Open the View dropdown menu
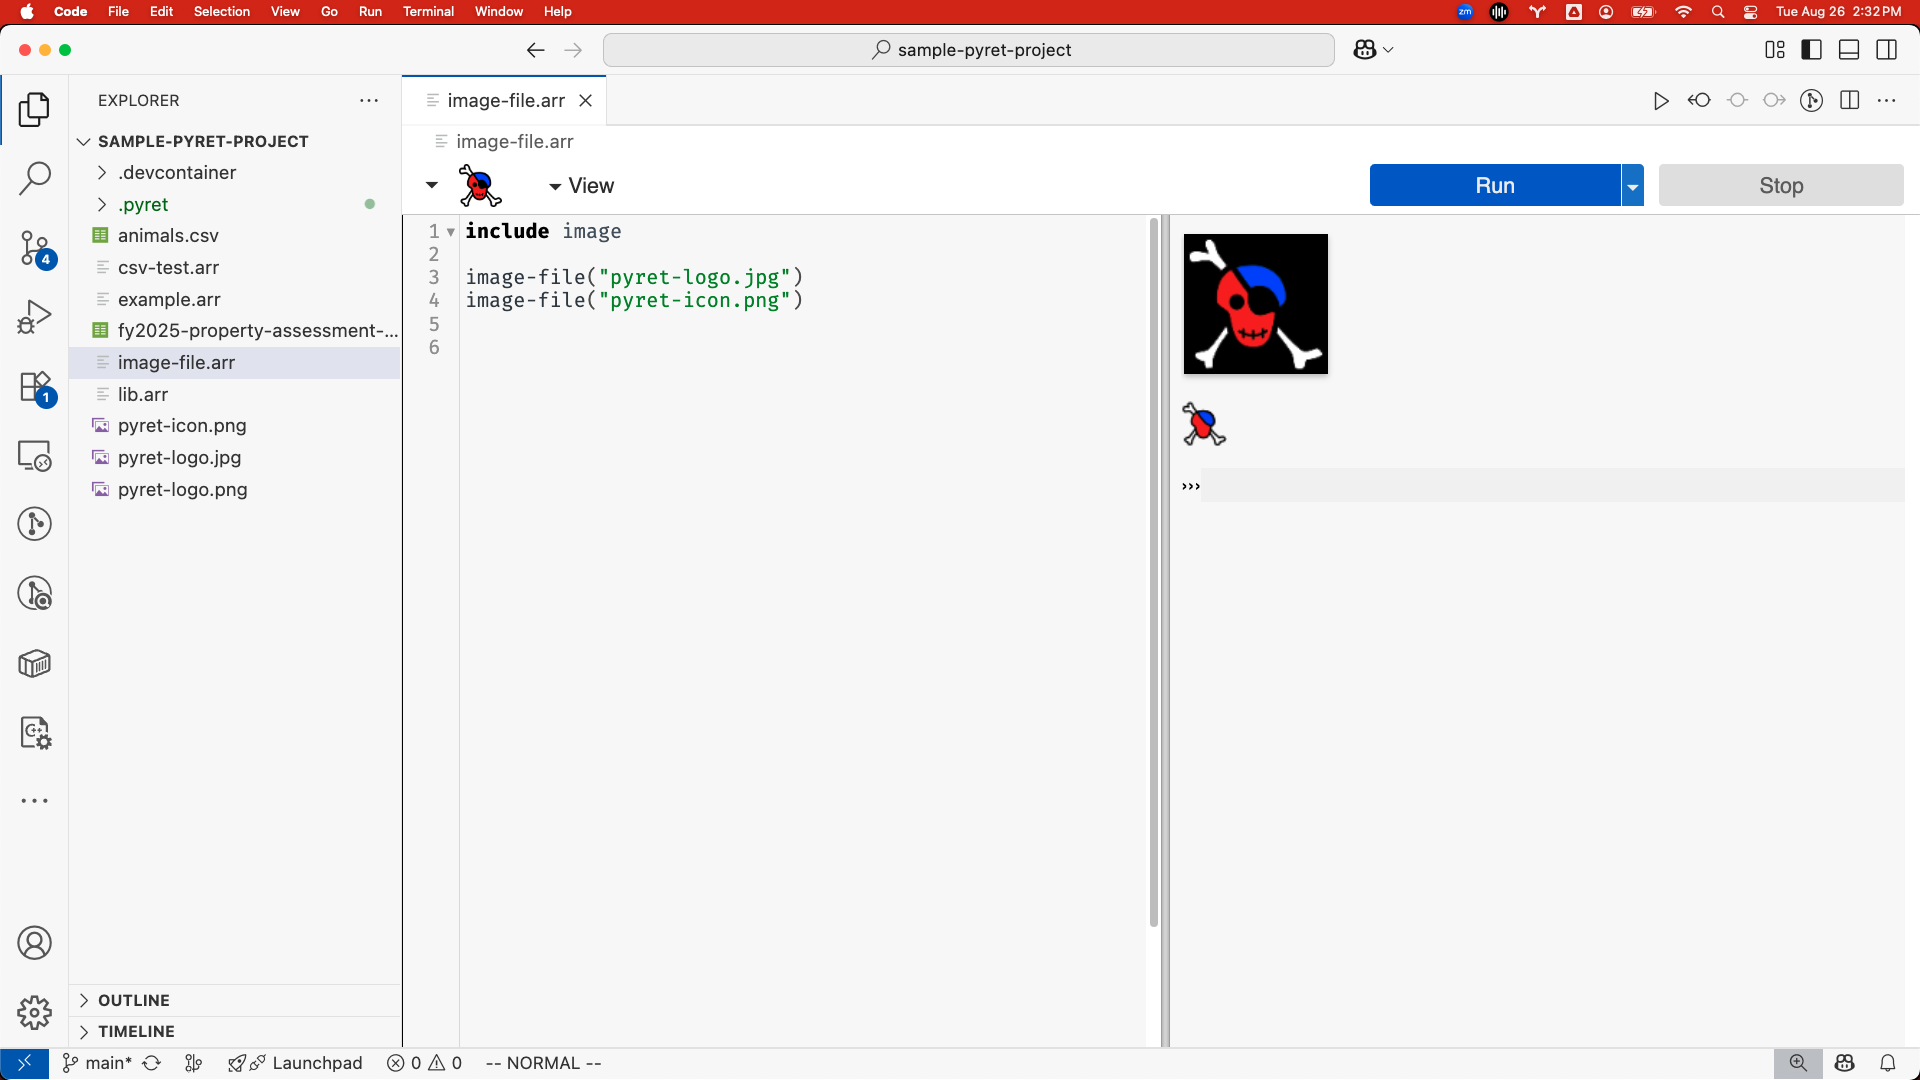 point(581,186)
